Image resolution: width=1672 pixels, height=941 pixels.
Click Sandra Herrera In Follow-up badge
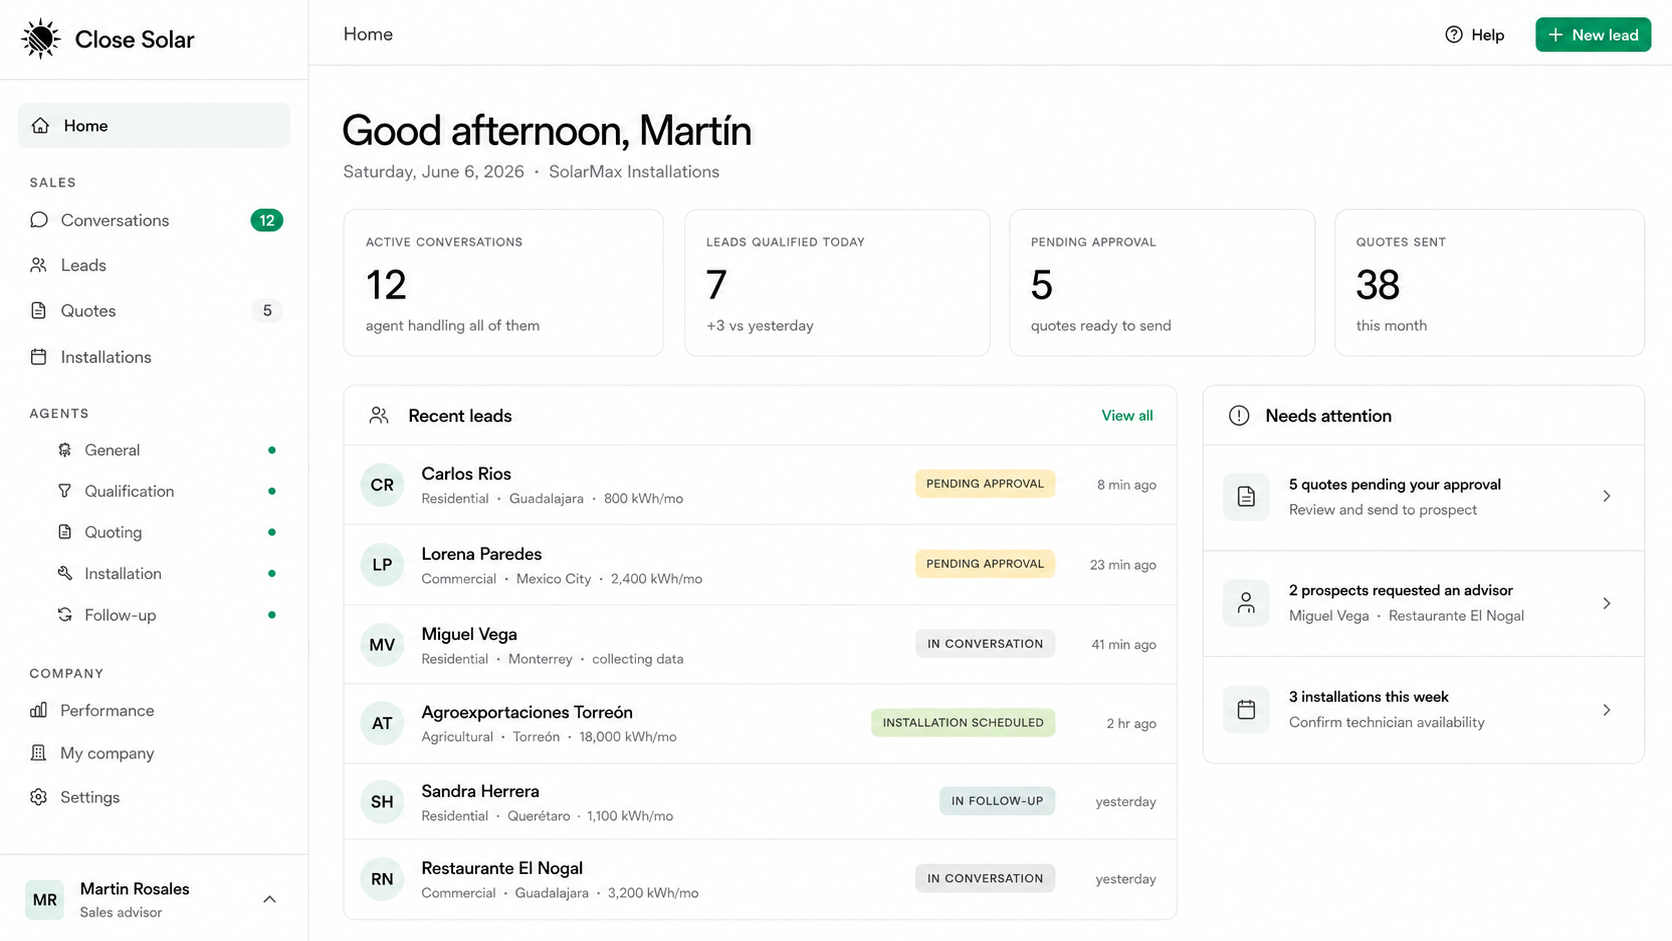(x=997, y=801)
